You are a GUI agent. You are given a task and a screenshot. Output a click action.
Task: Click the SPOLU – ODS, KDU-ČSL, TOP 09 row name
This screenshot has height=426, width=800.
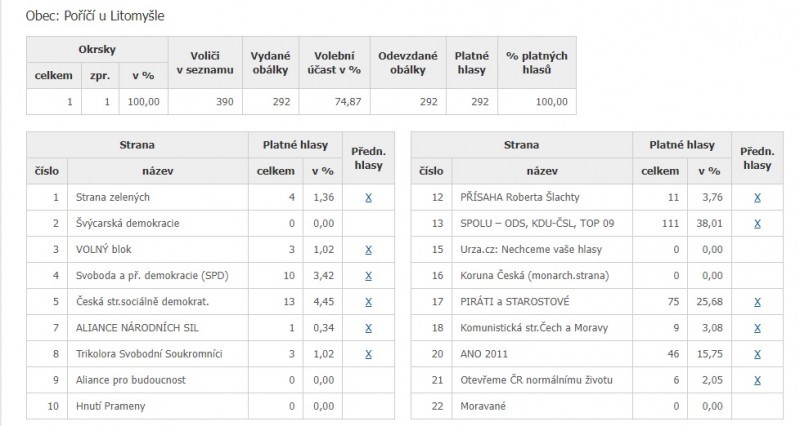point(537,223)
